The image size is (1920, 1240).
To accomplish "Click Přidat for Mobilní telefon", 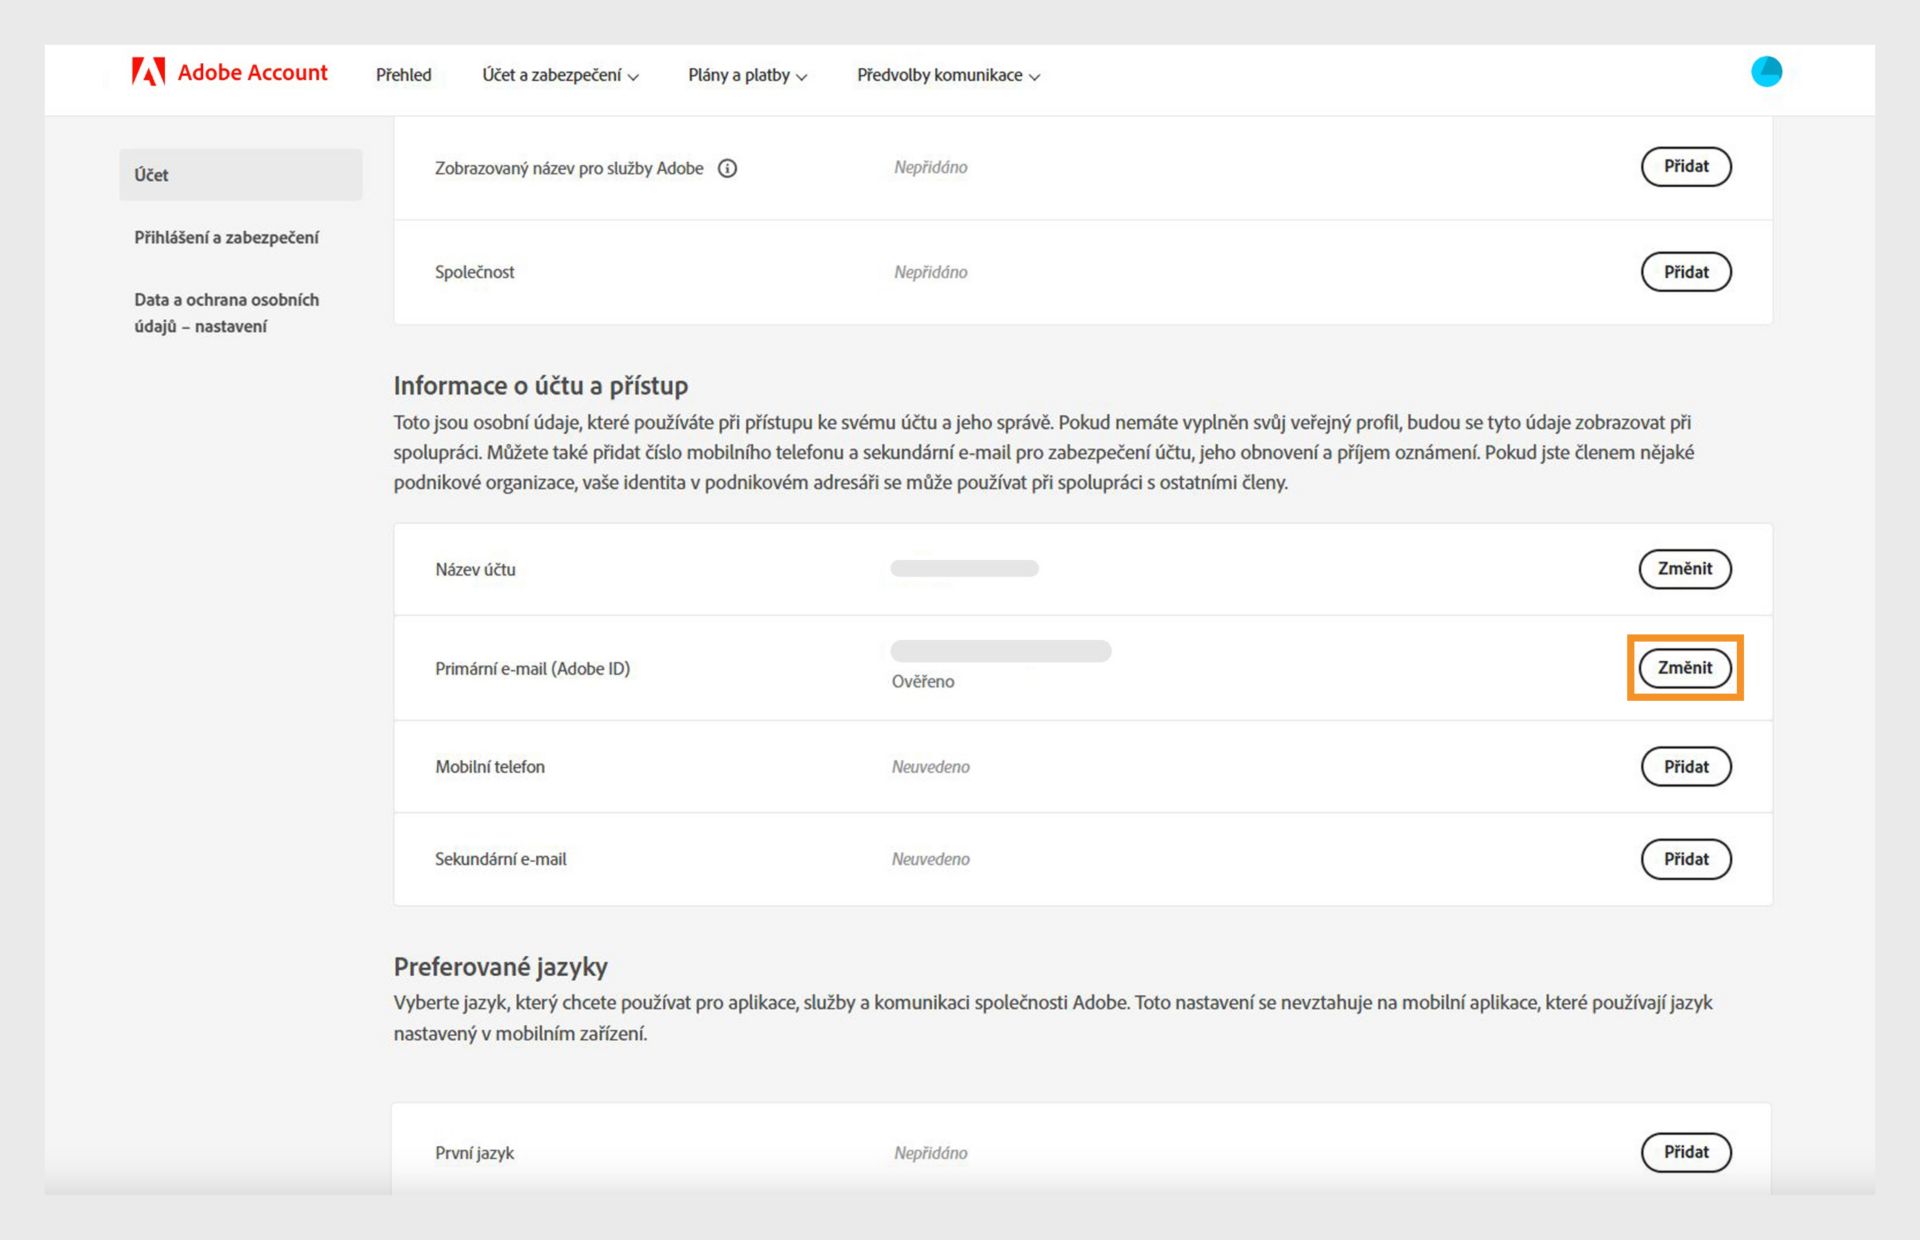I will point(1685,767).
